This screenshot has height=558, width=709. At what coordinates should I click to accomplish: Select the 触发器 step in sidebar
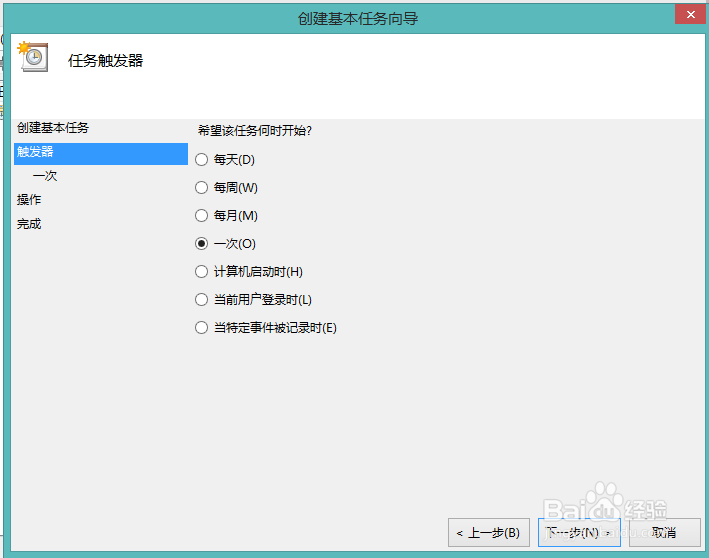101,154
